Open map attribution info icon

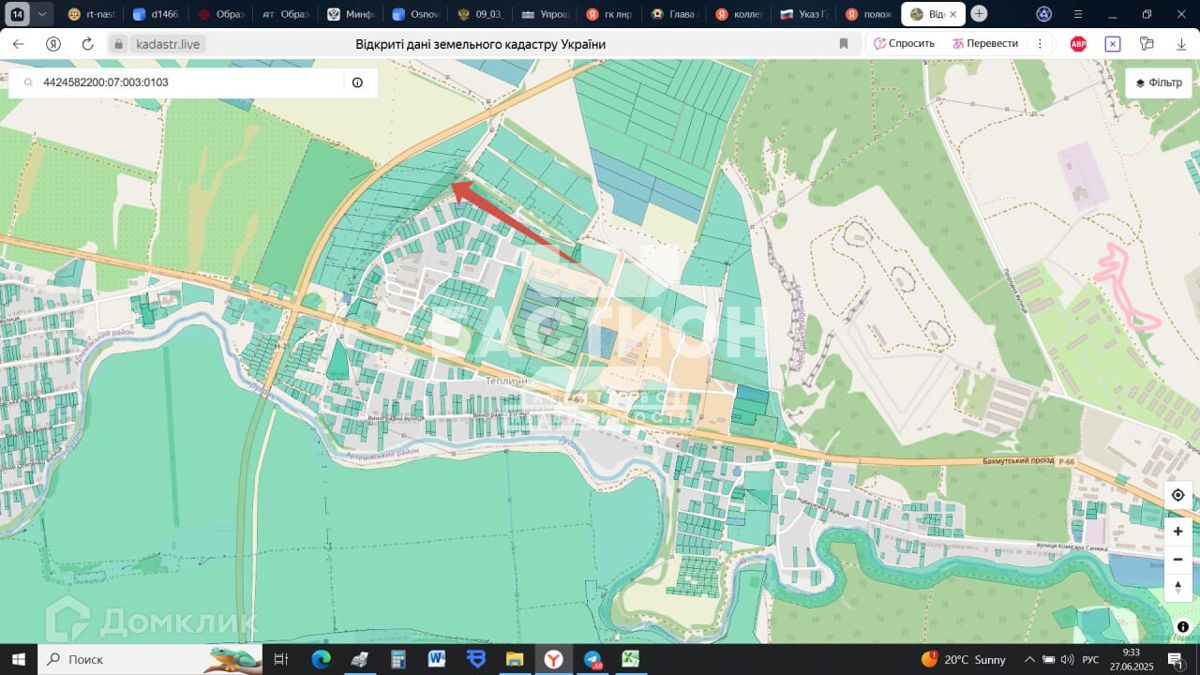point(1183,627)
